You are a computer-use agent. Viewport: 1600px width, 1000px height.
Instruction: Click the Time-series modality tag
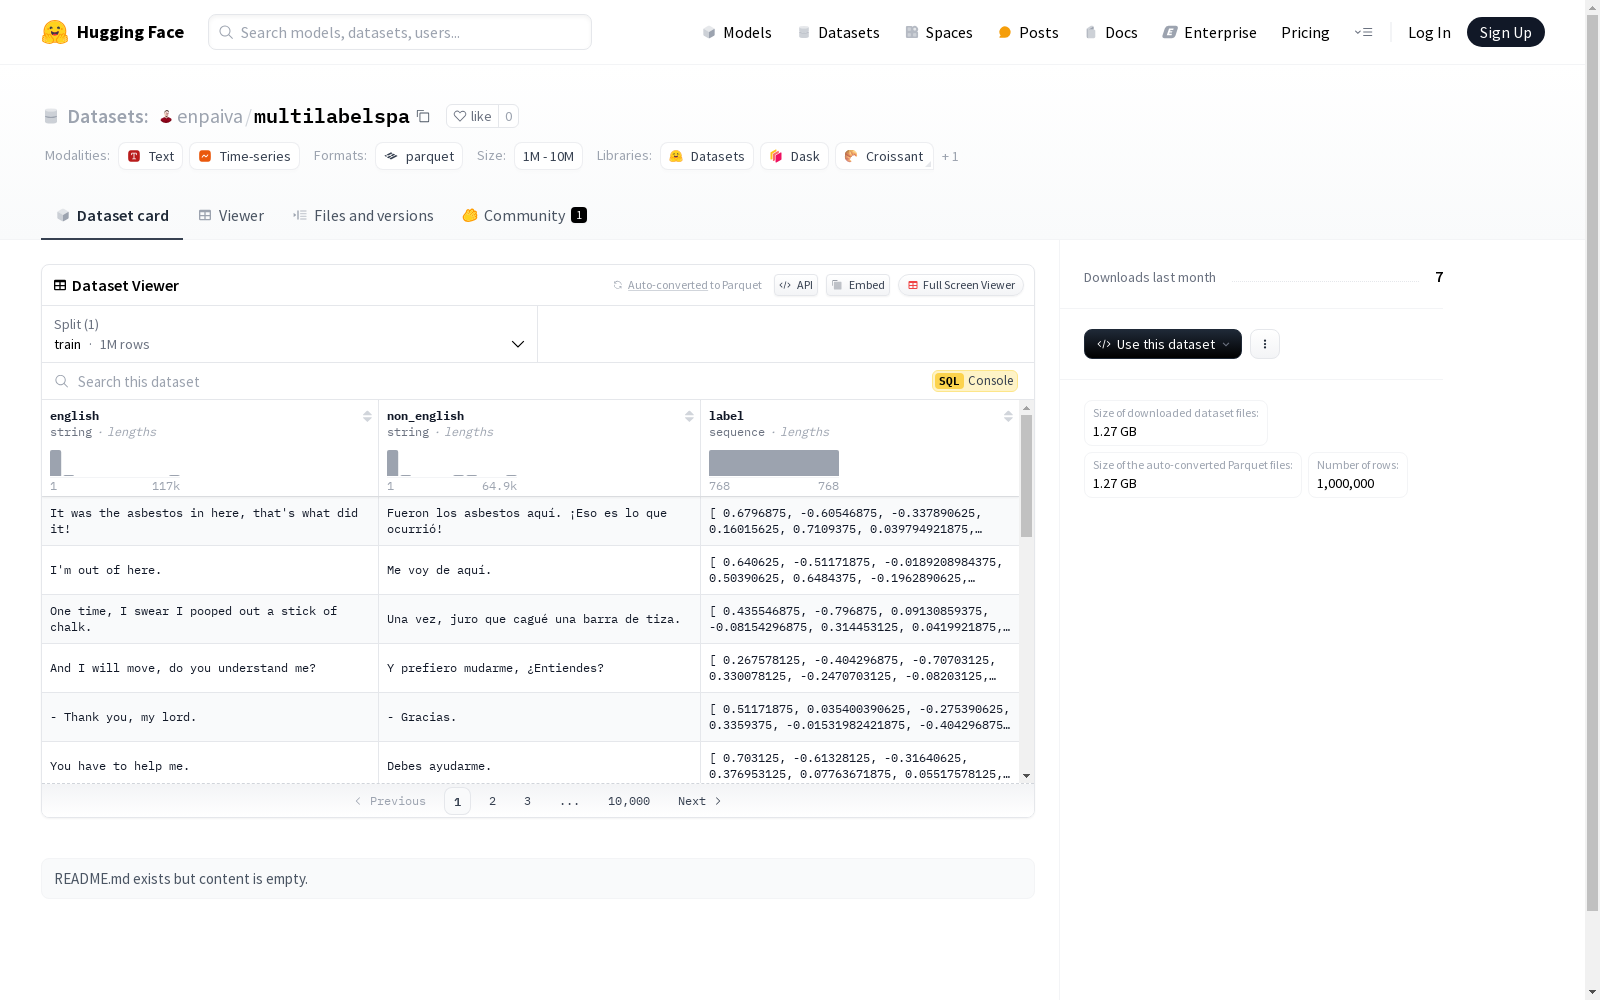tap(245, 156)
